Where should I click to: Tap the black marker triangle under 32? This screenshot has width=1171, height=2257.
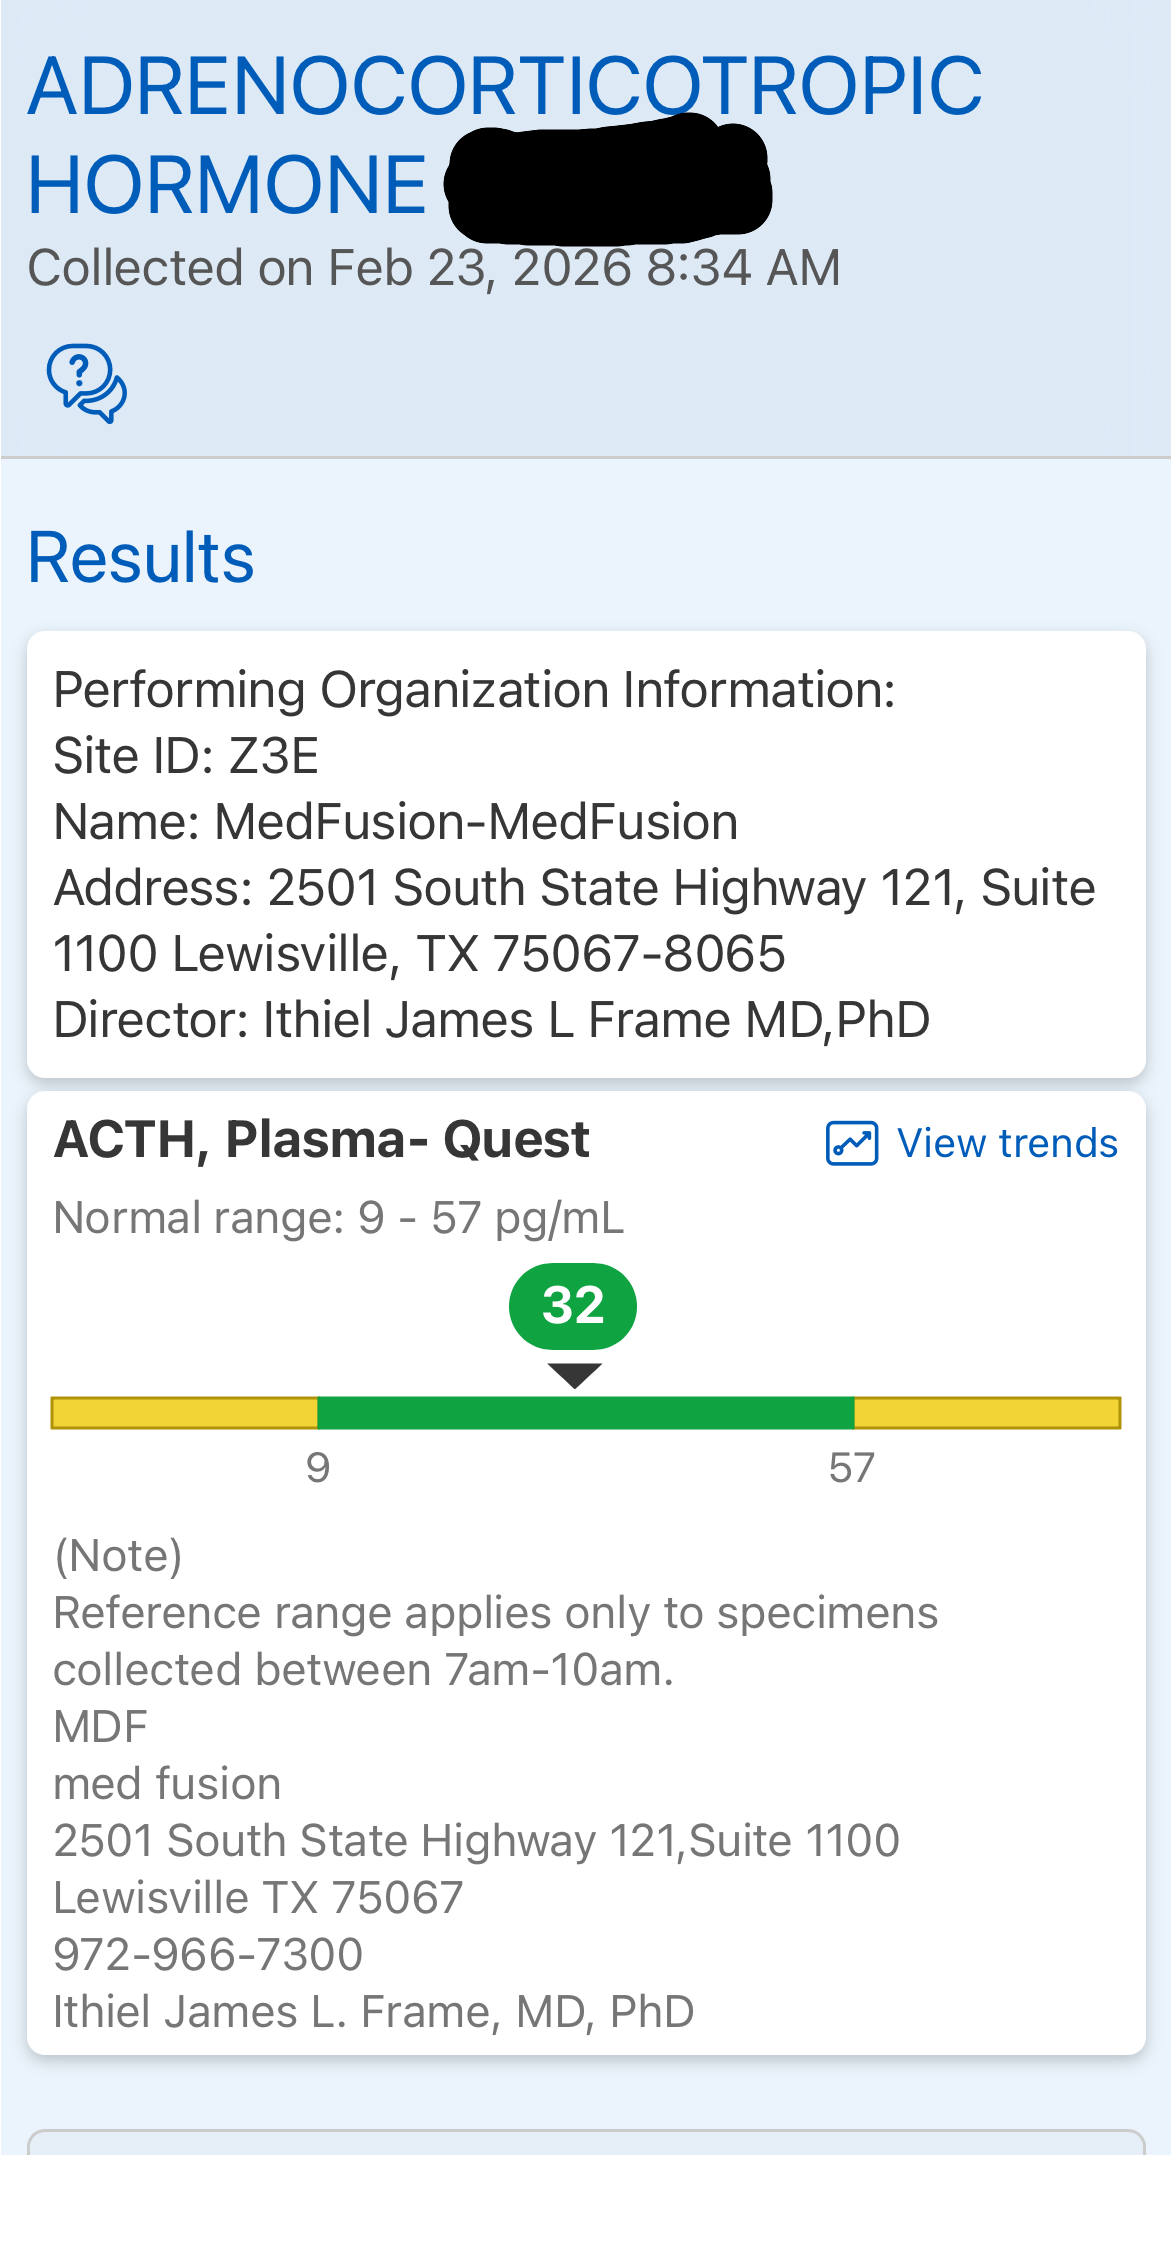pyautogui.click(x=575, y=1375)
